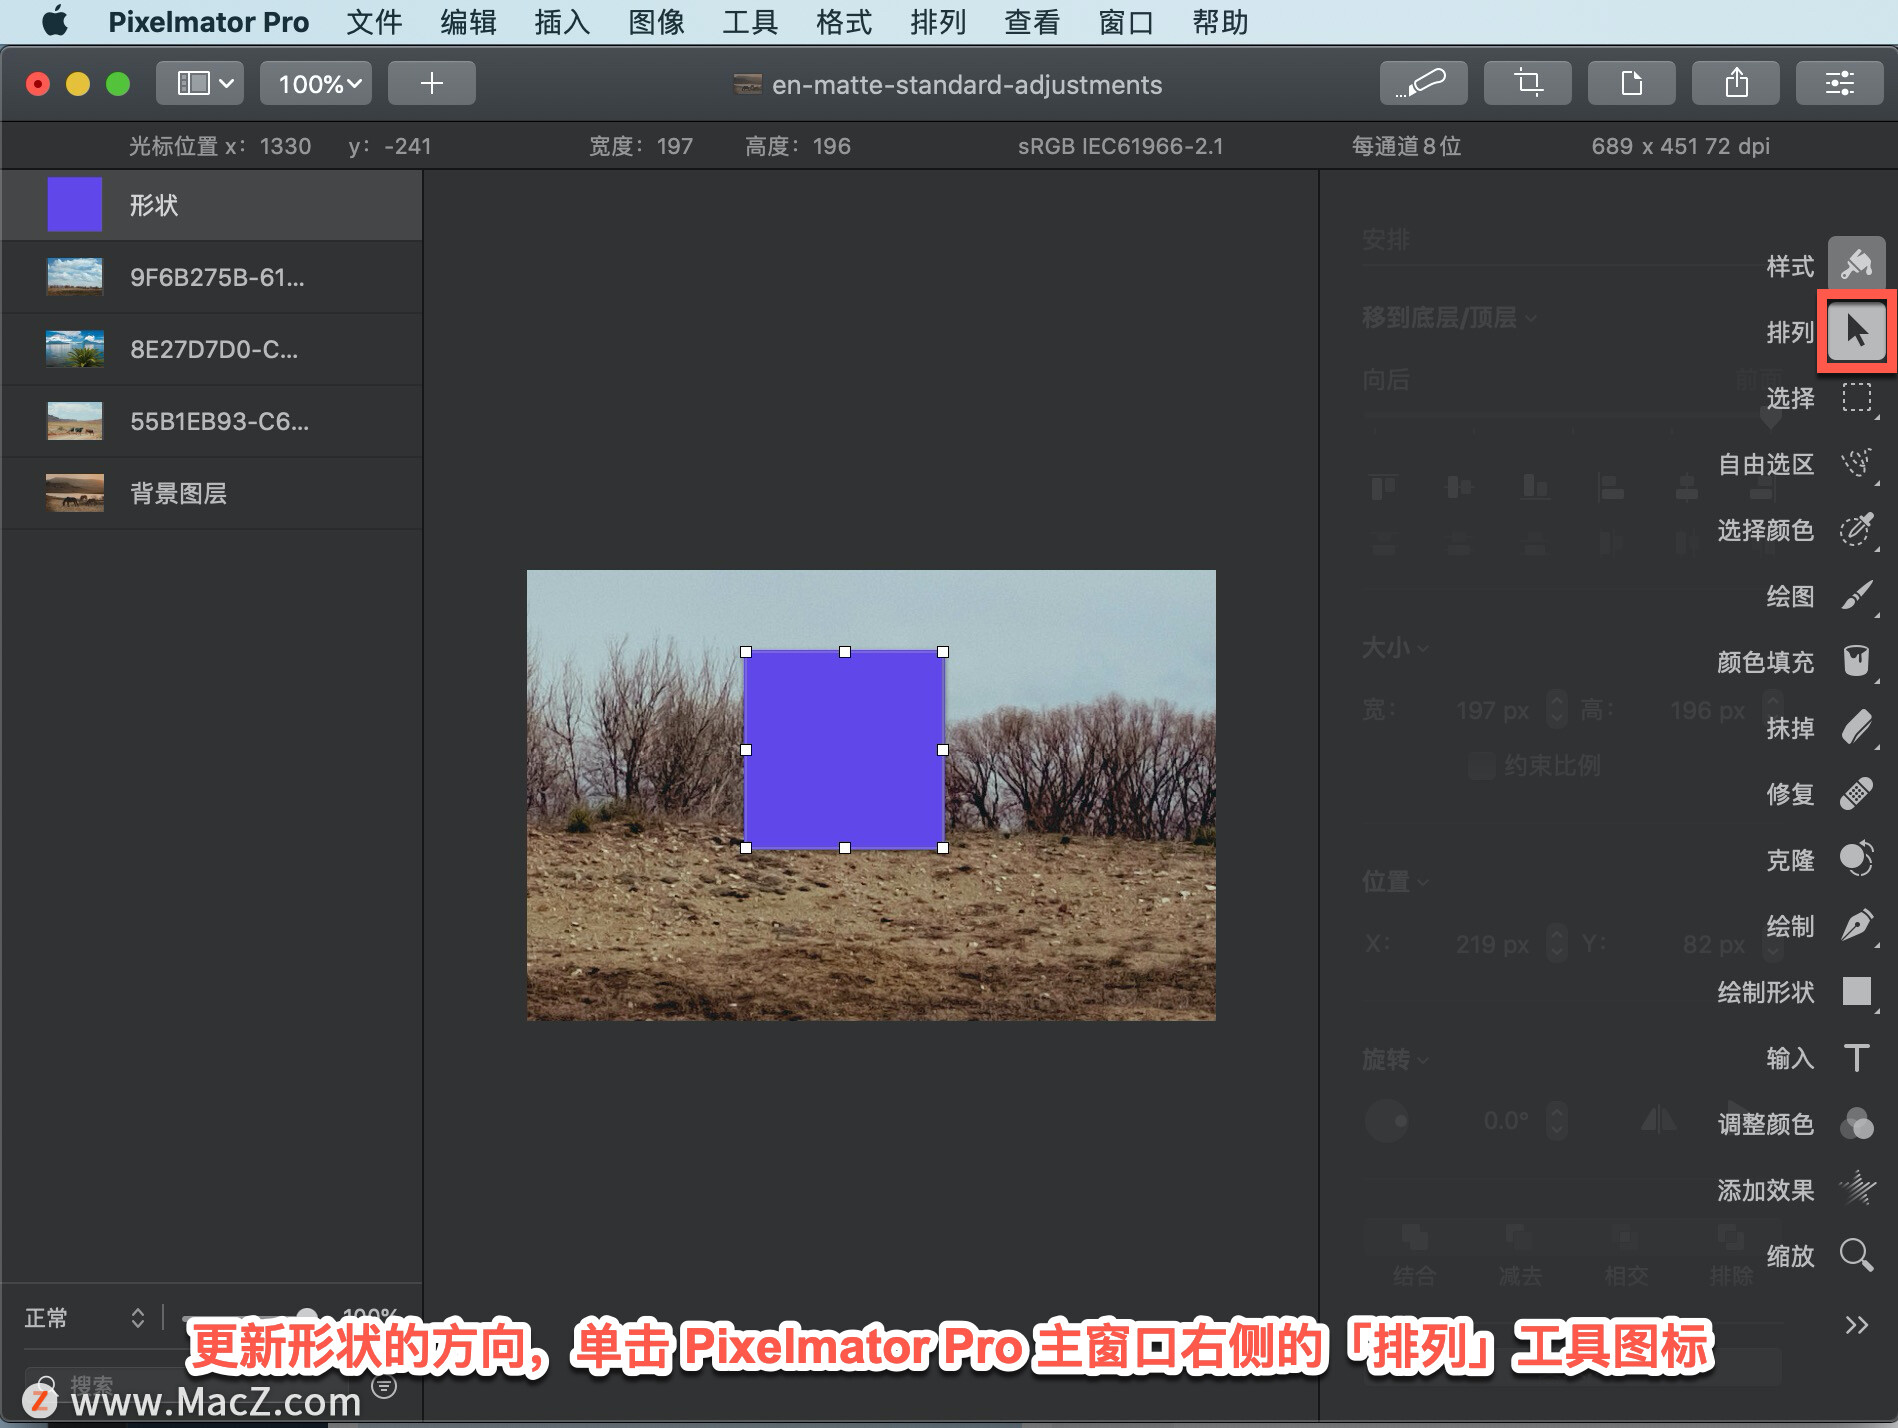
Task: Open the 文件 menu
Action: tap(374, 22)
